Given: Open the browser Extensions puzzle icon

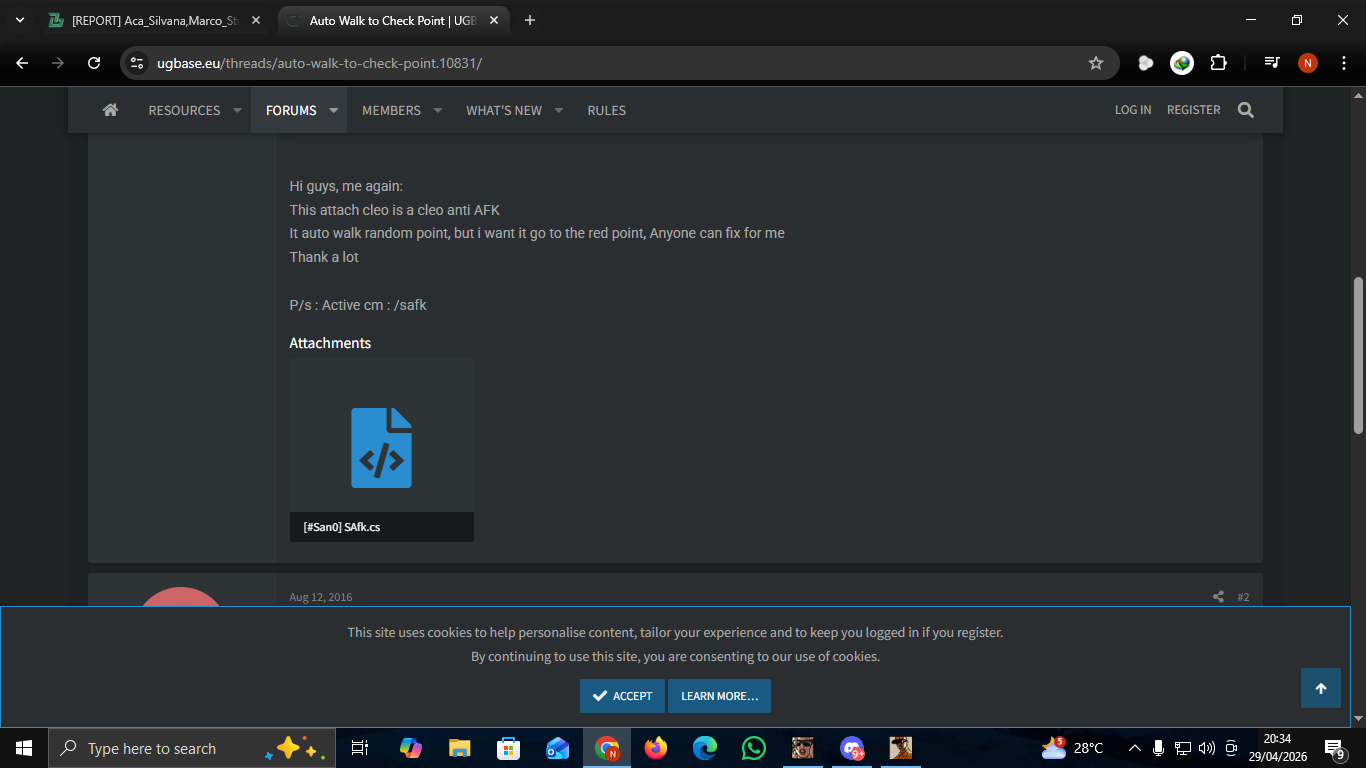Looking at the screenshot, I should coord(1218,63).
